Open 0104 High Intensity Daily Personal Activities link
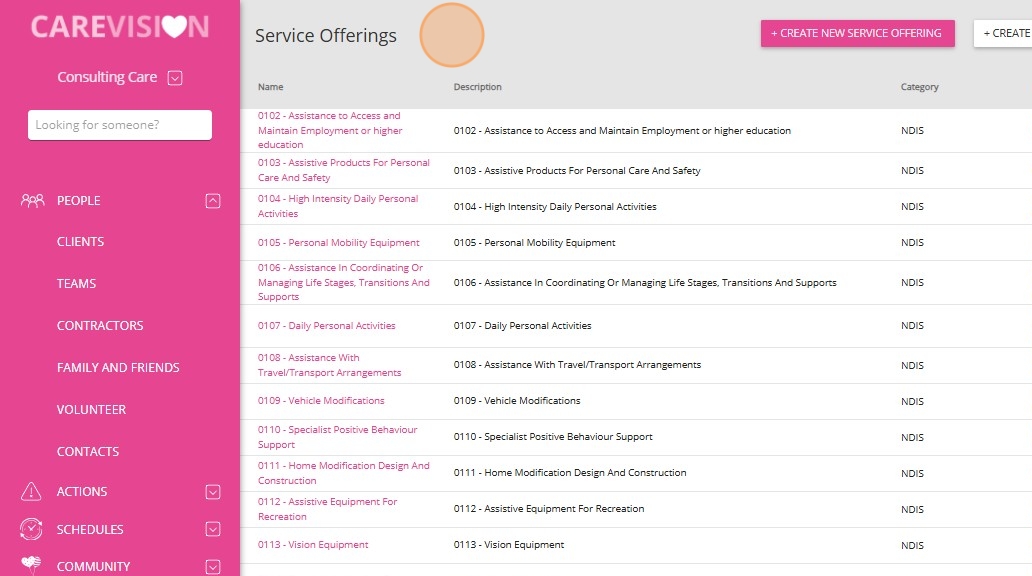The height and width of the screenshot is (576, 1032). [x=338, y=206]
